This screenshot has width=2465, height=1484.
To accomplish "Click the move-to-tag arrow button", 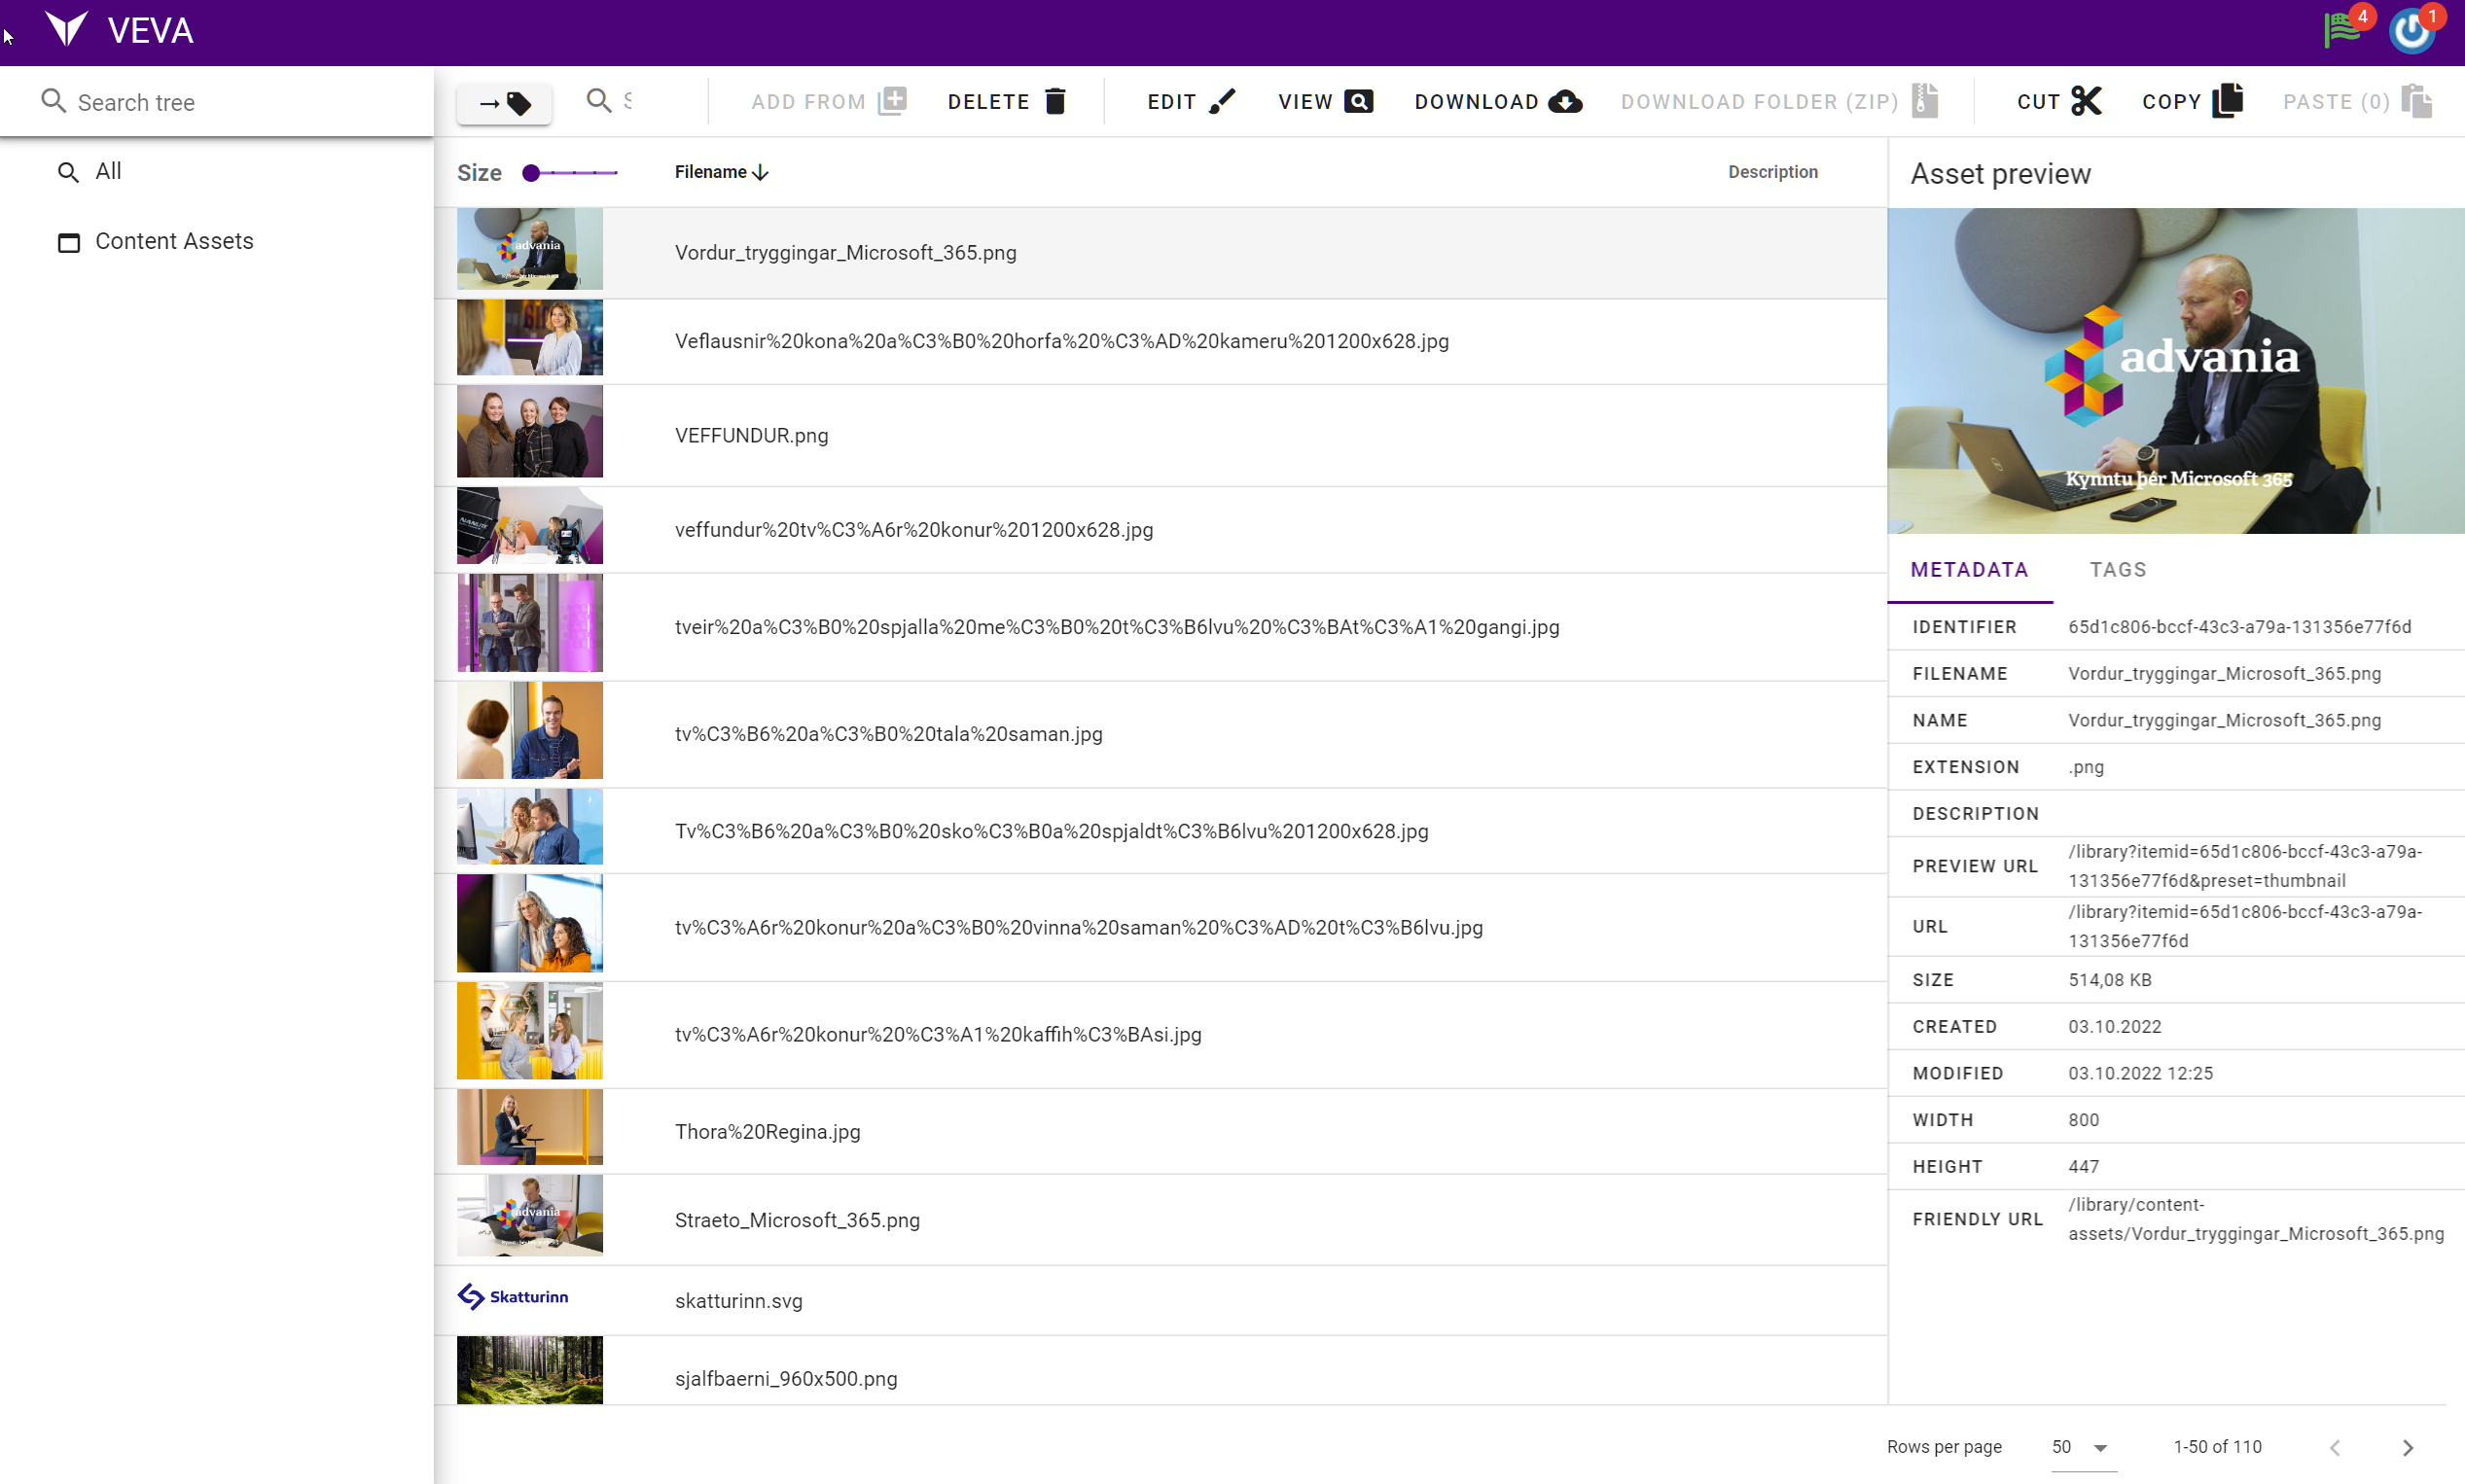I will 503,103.
